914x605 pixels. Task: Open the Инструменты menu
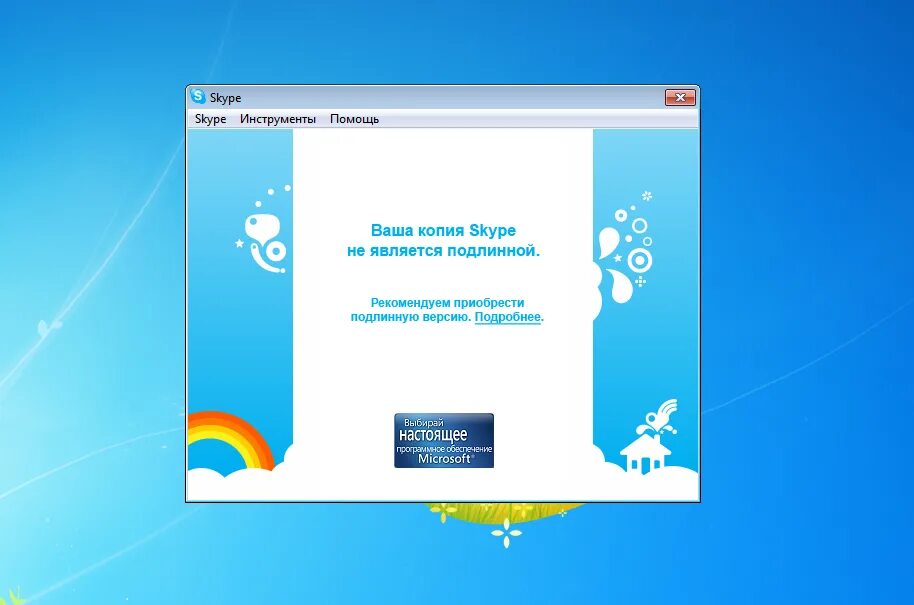[x=278, y=119]
